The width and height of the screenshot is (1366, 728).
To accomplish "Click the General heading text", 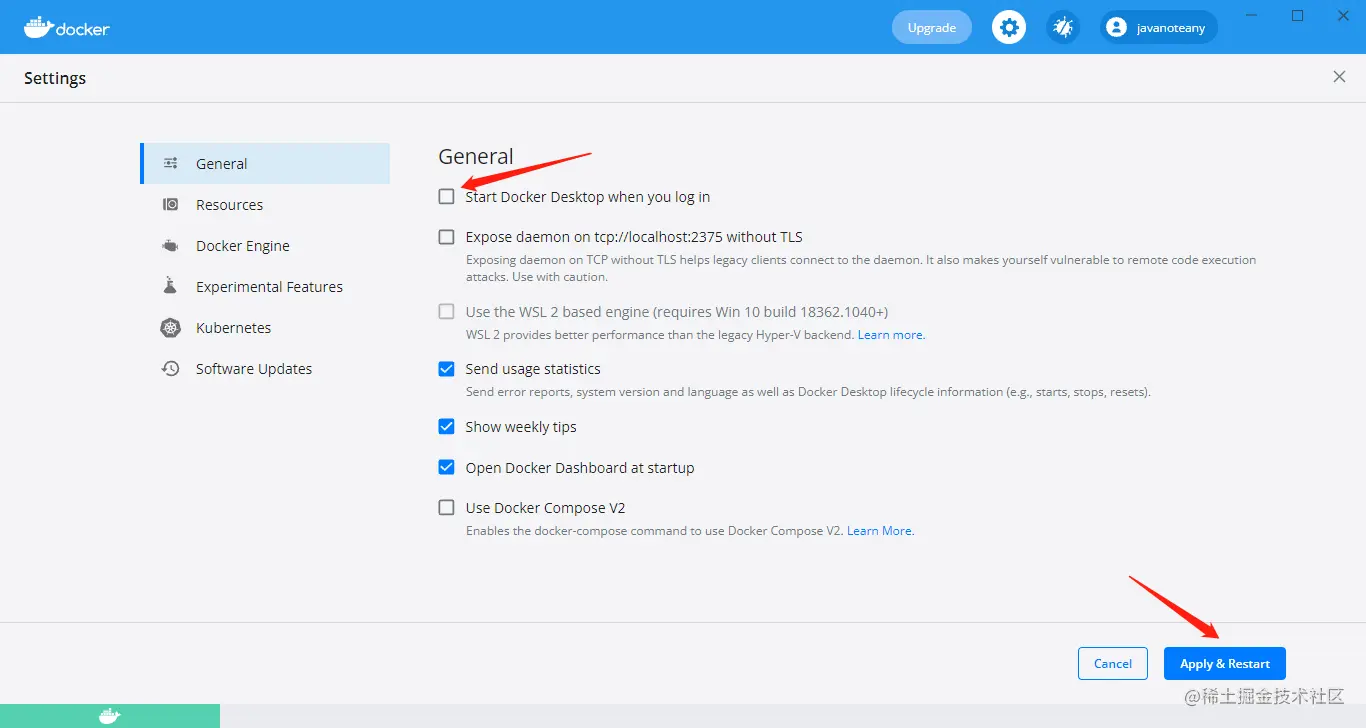I will pos(476,156).
